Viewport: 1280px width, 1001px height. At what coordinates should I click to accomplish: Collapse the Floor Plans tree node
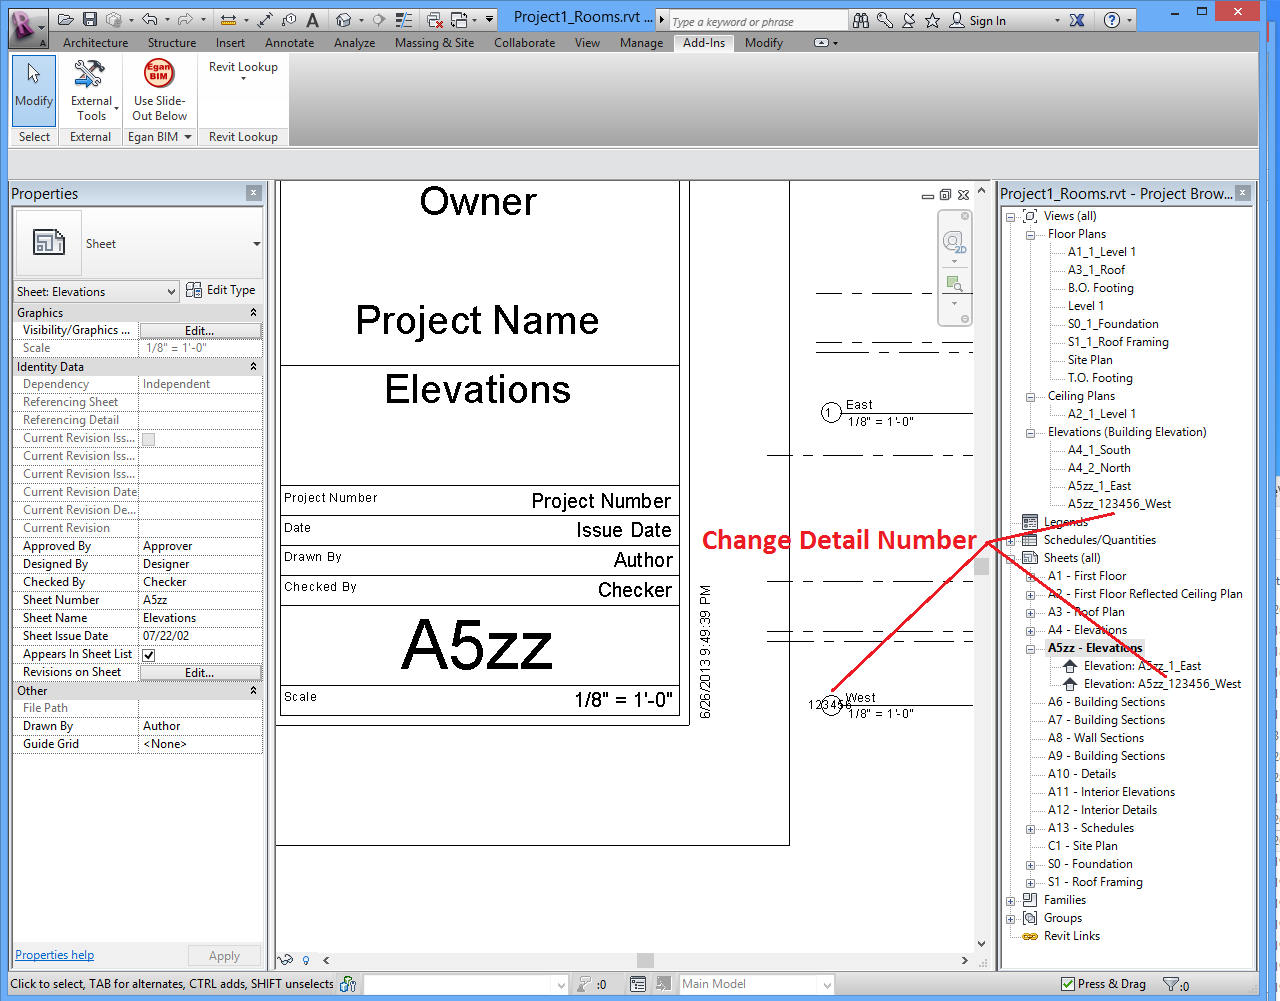pyautogui.click(x=1030, y=235)
